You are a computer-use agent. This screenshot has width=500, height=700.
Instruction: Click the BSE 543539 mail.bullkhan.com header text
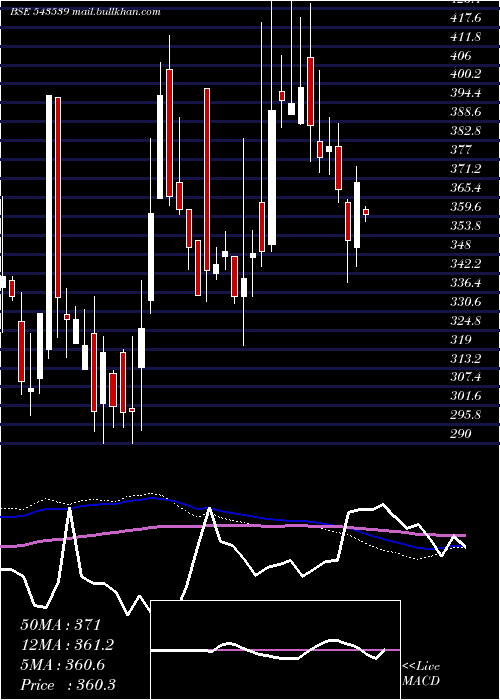point(85,12)
